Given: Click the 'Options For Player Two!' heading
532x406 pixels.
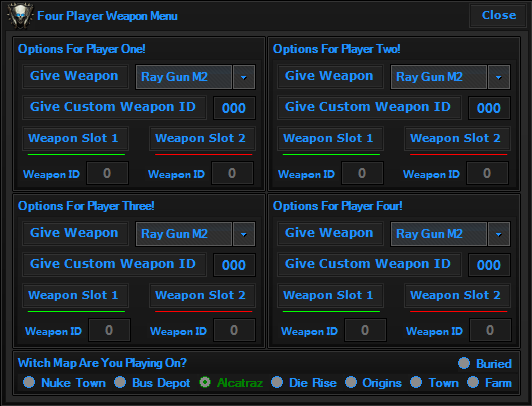Looking at the screenshot, I should click(x=337, y=49).
